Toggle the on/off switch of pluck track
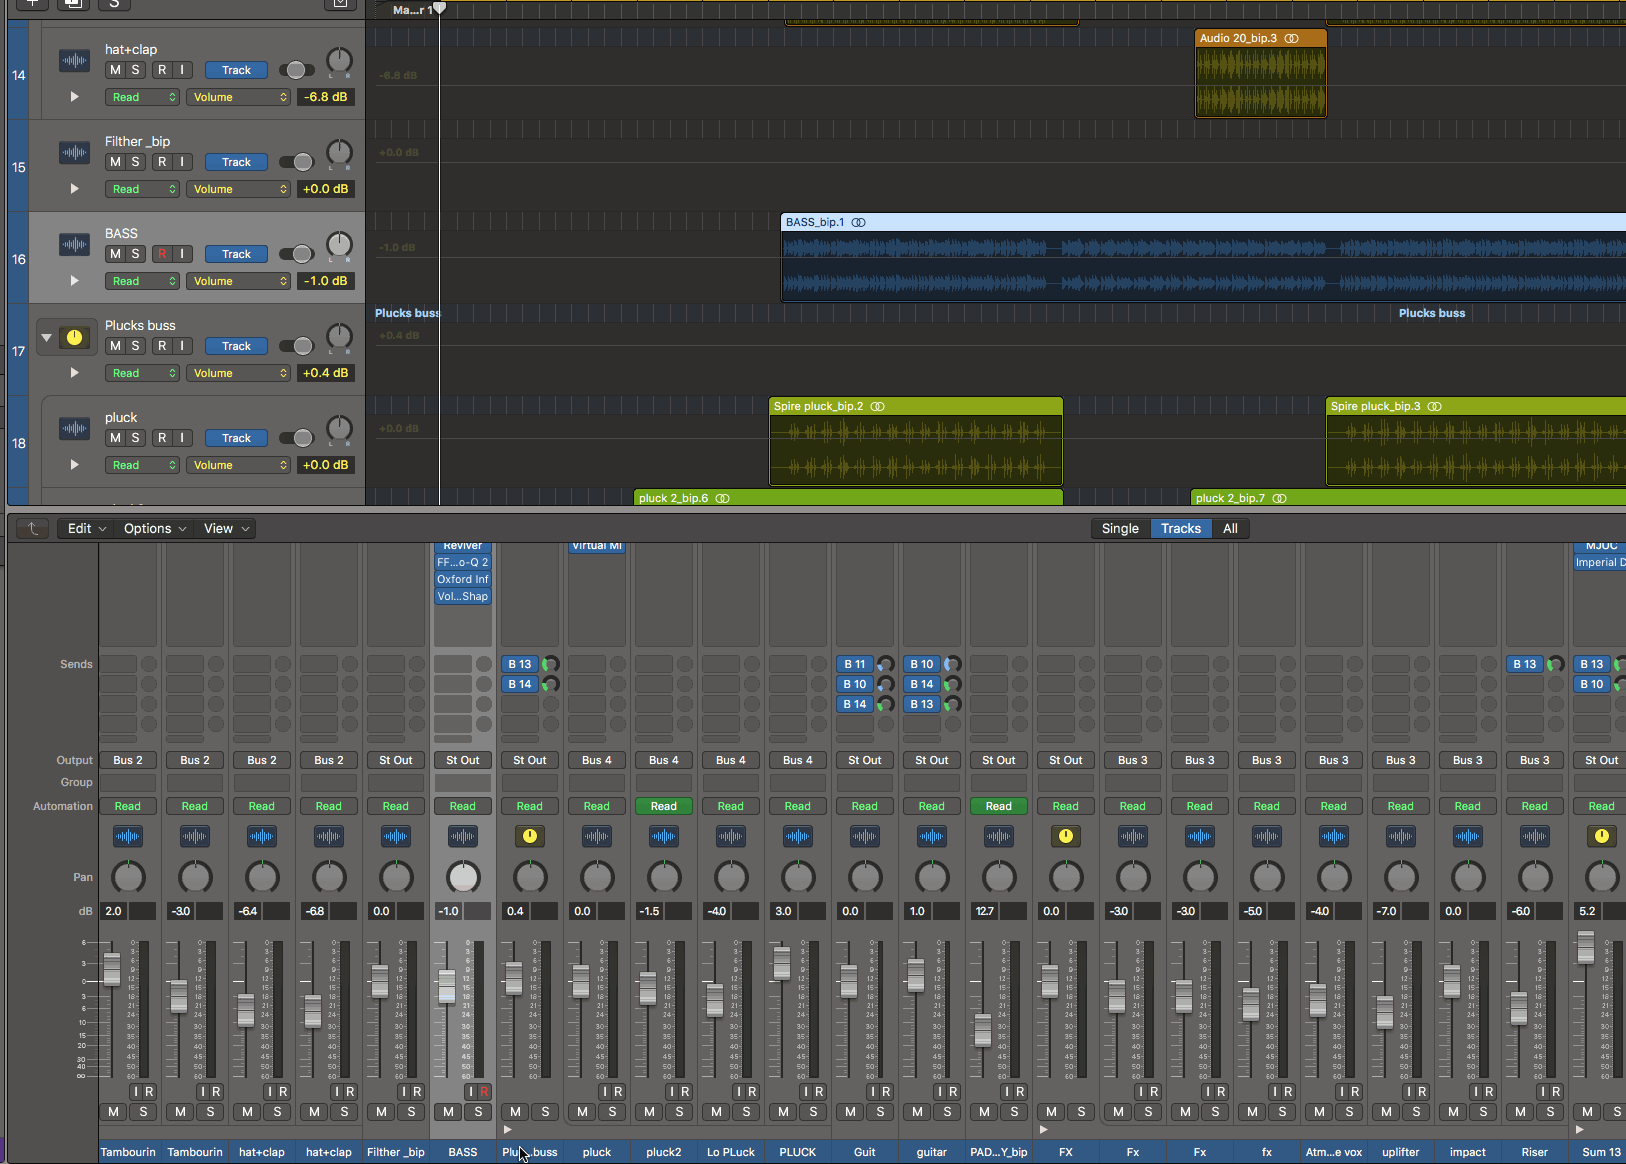The width and height of the screenshot is (1626, 1164). [x=296, y=438]
